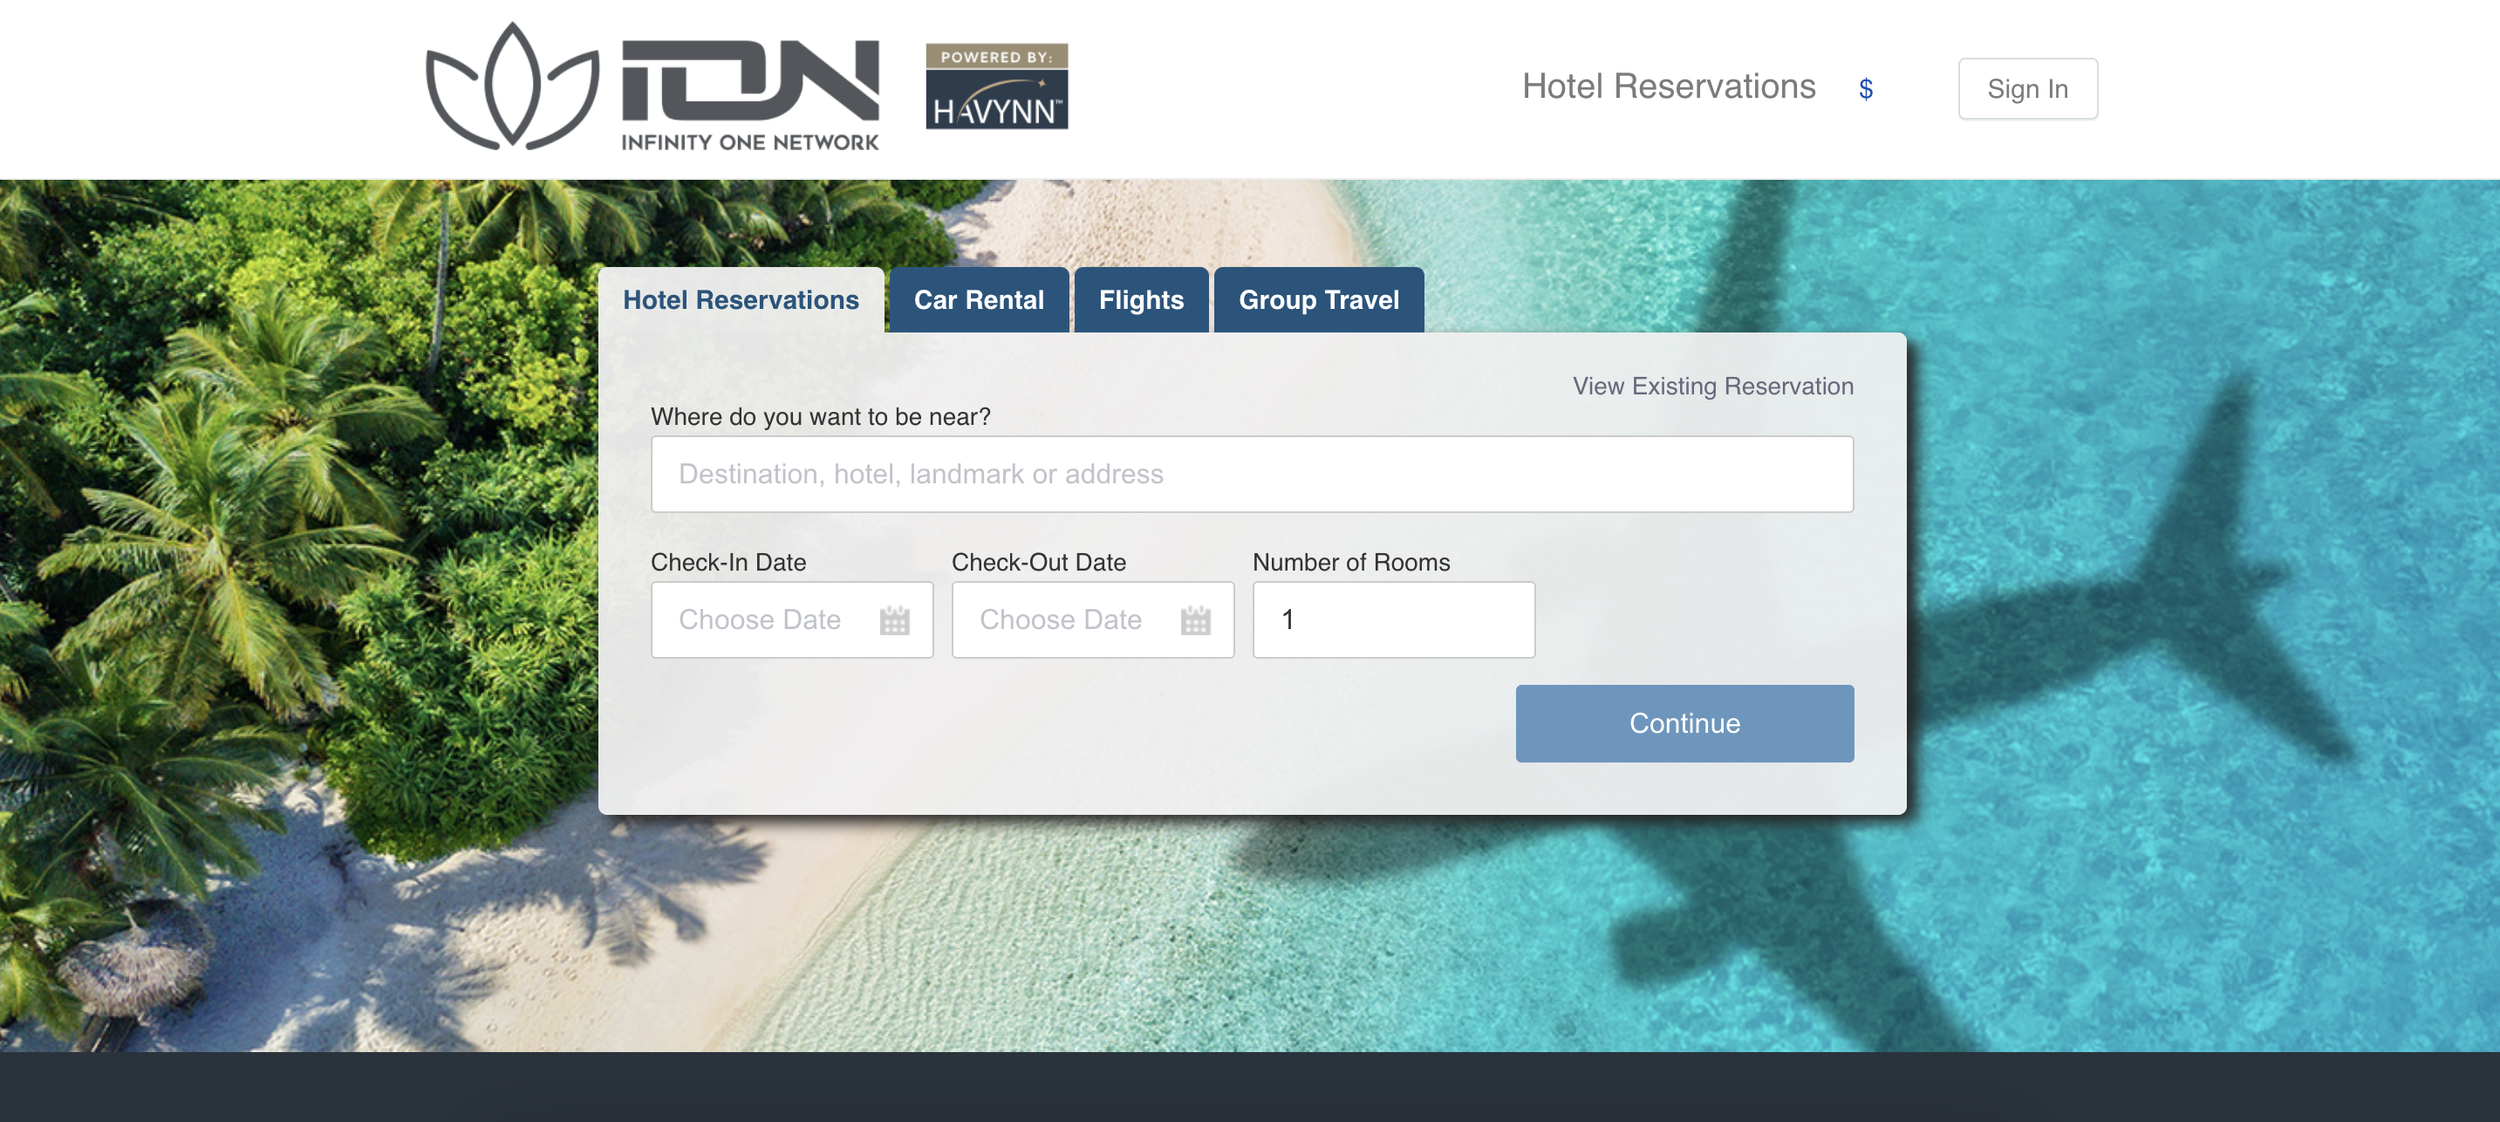2500x1122 pixels.
Task: Click the Infinity One Network text
Action: 750,142
